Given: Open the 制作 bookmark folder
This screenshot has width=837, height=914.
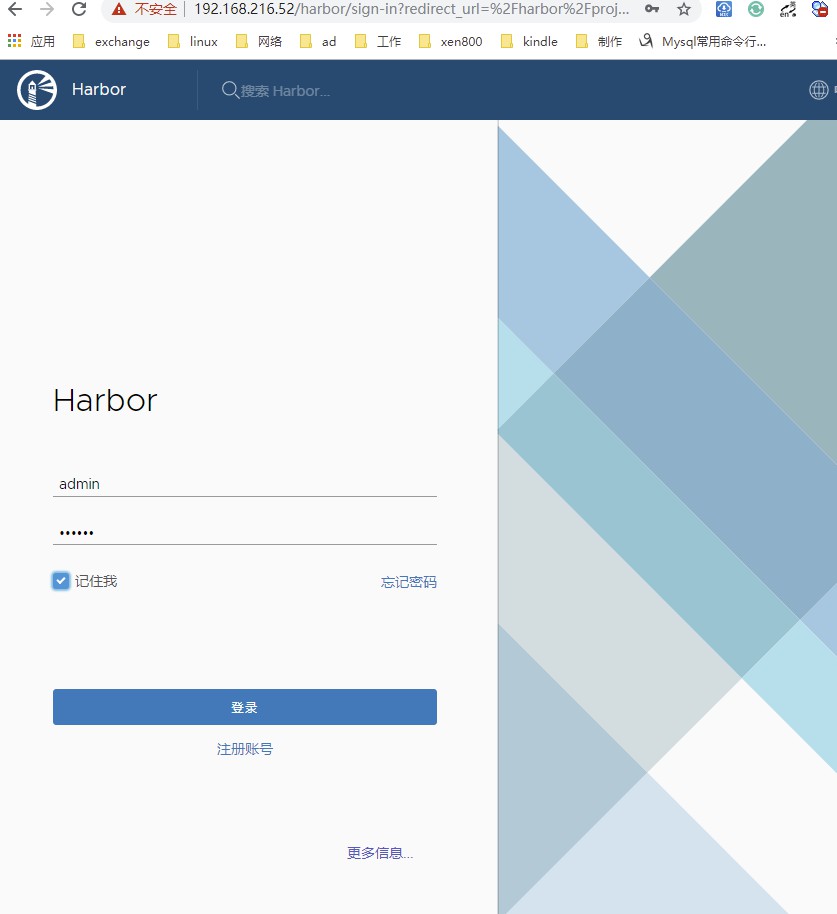Looking at the screenshot, I should tap(599, 41).
